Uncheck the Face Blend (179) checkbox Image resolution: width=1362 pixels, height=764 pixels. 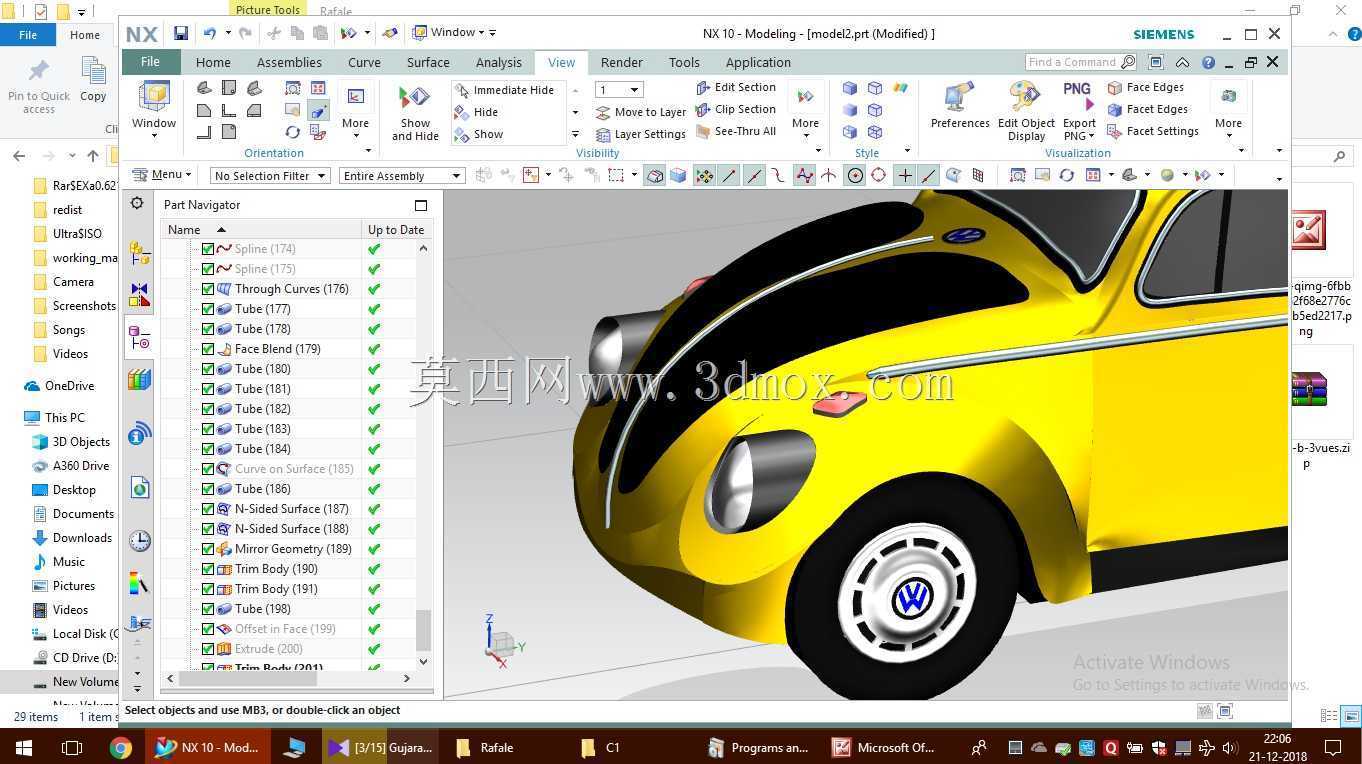pos(208,349)
